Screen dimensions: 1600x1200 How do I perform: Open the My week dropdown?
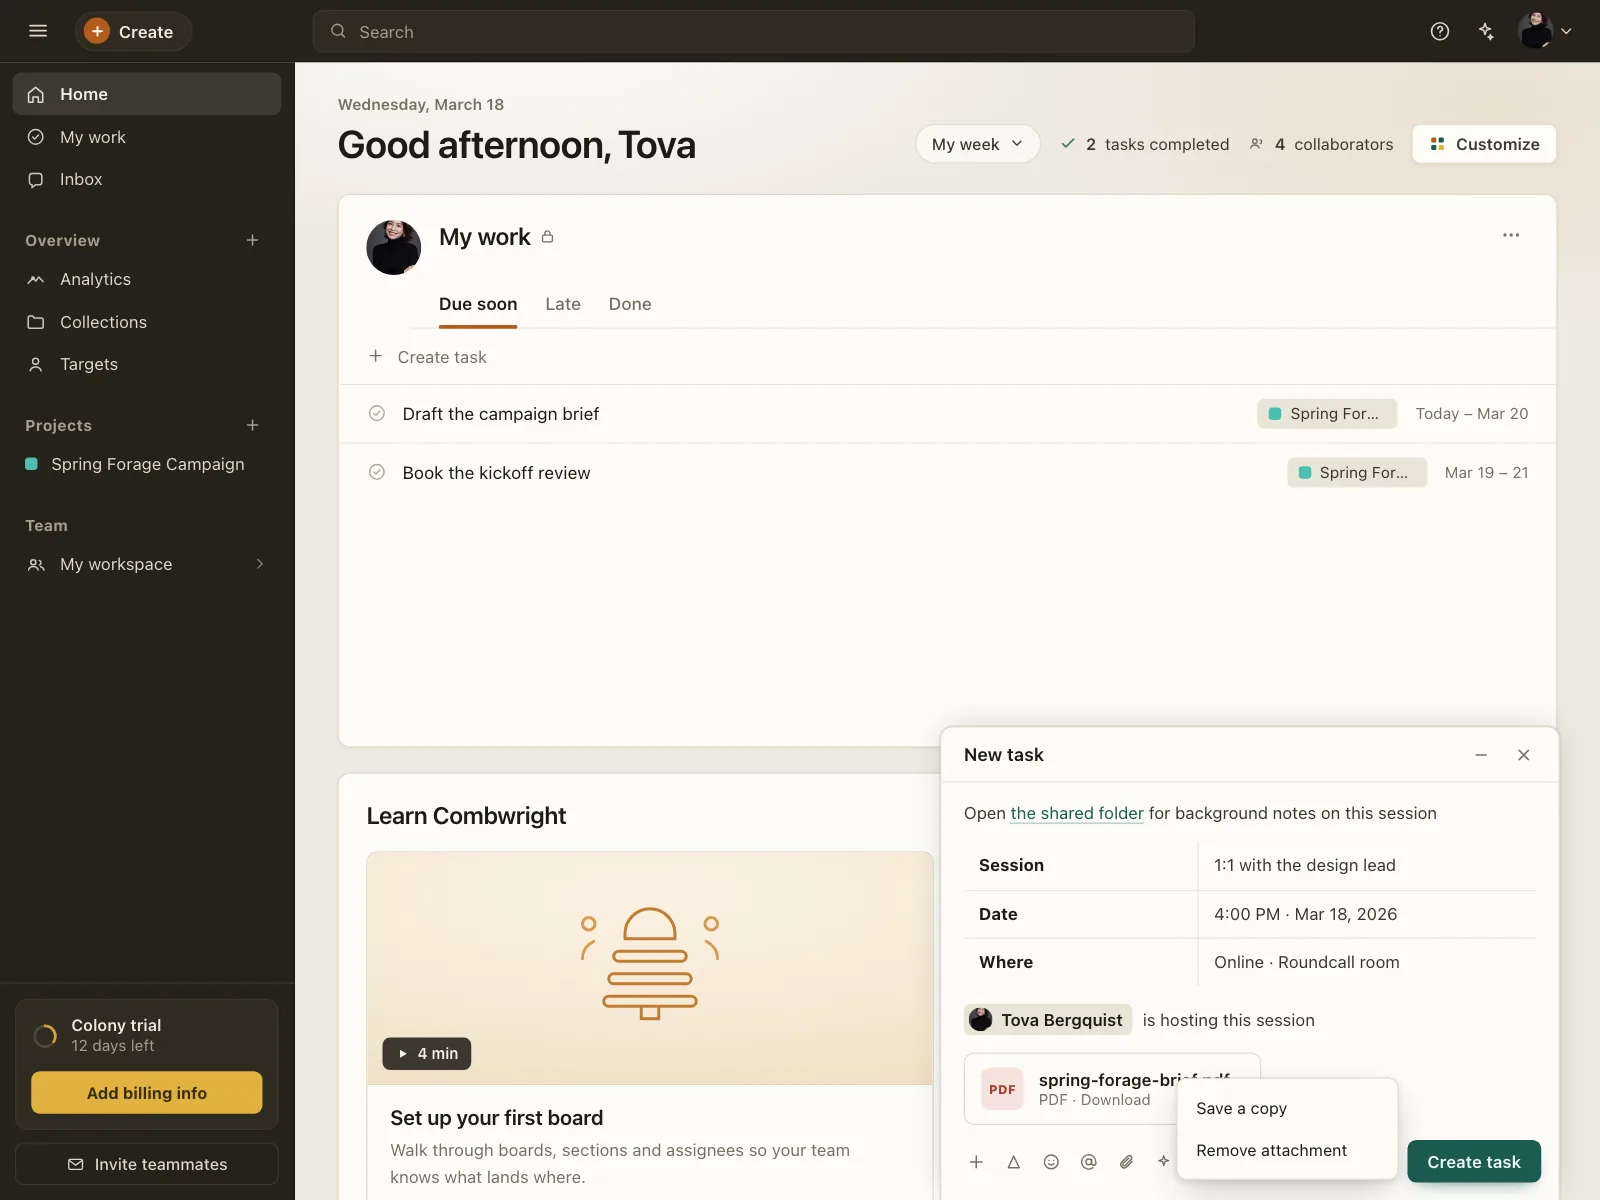click(x=977, y=144)
